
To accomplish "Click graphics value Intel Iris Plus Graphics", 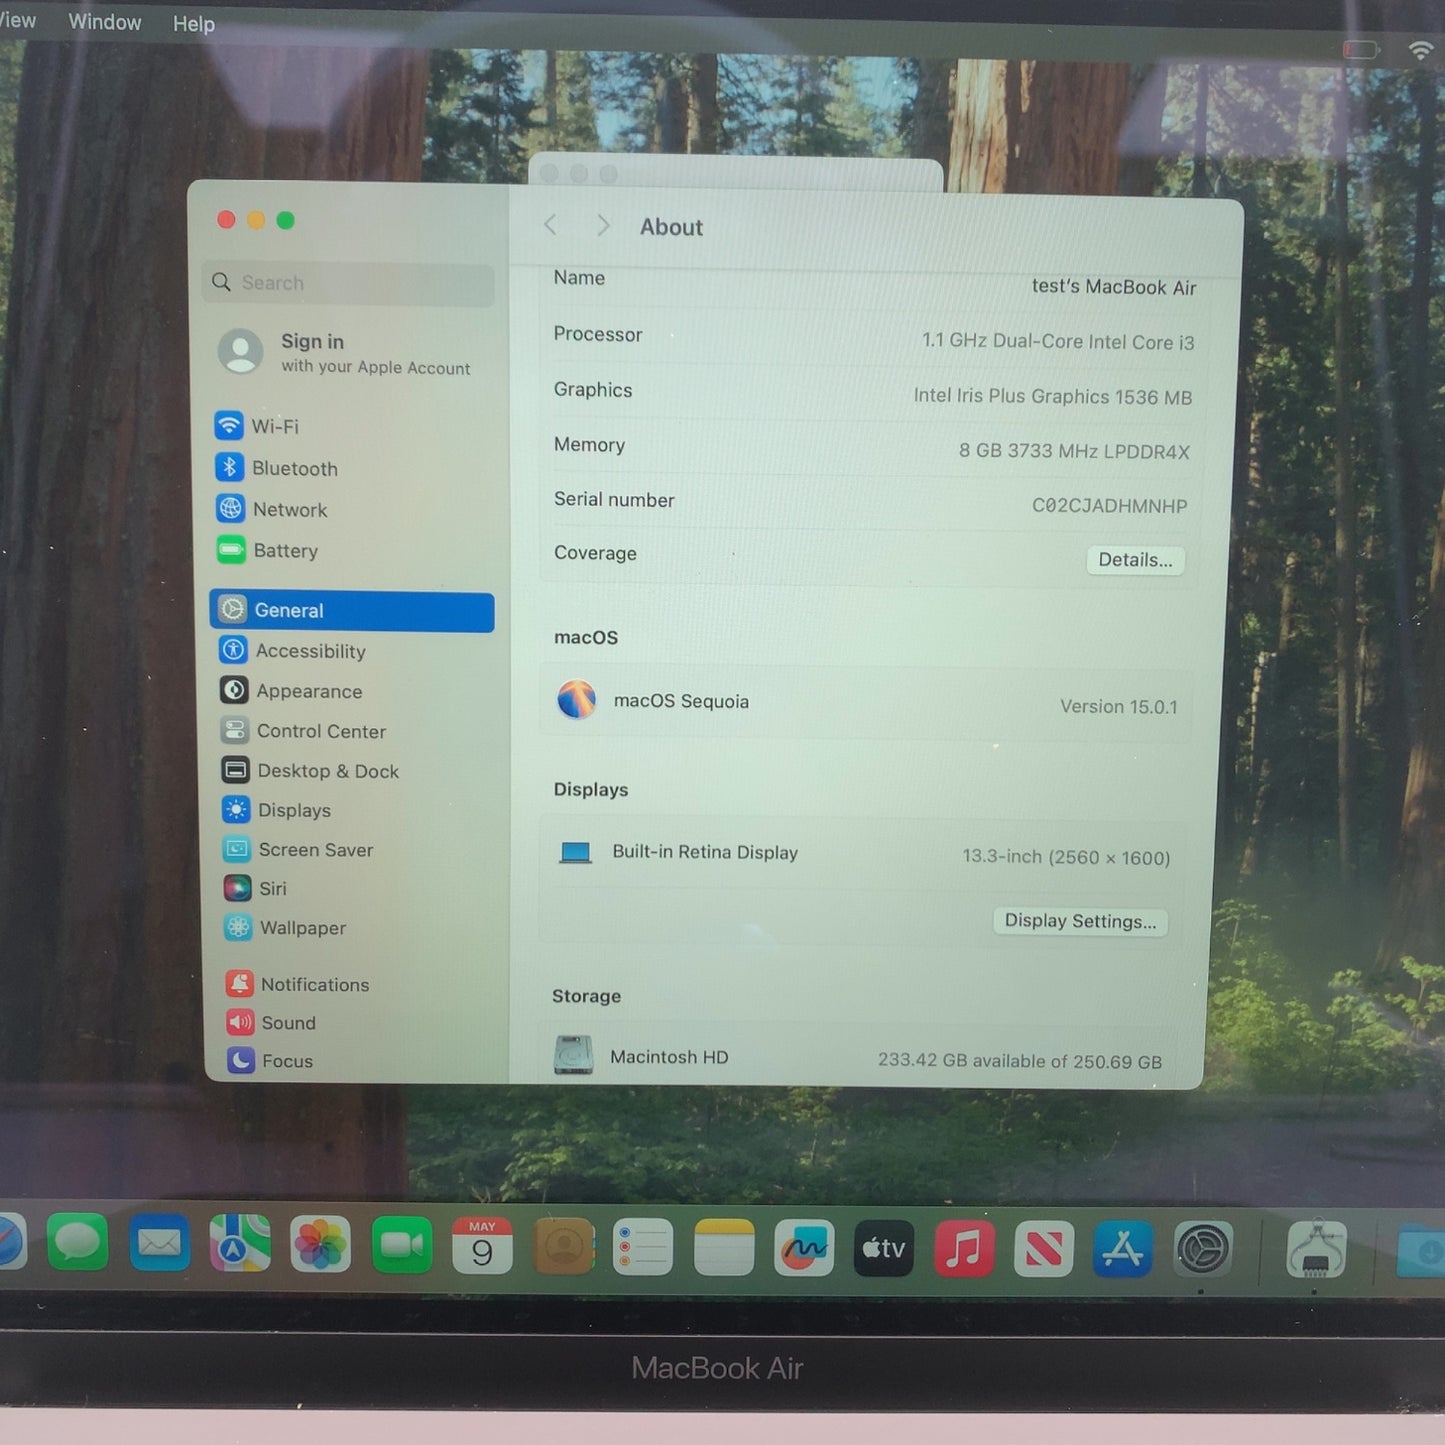I will (1053, 397).
